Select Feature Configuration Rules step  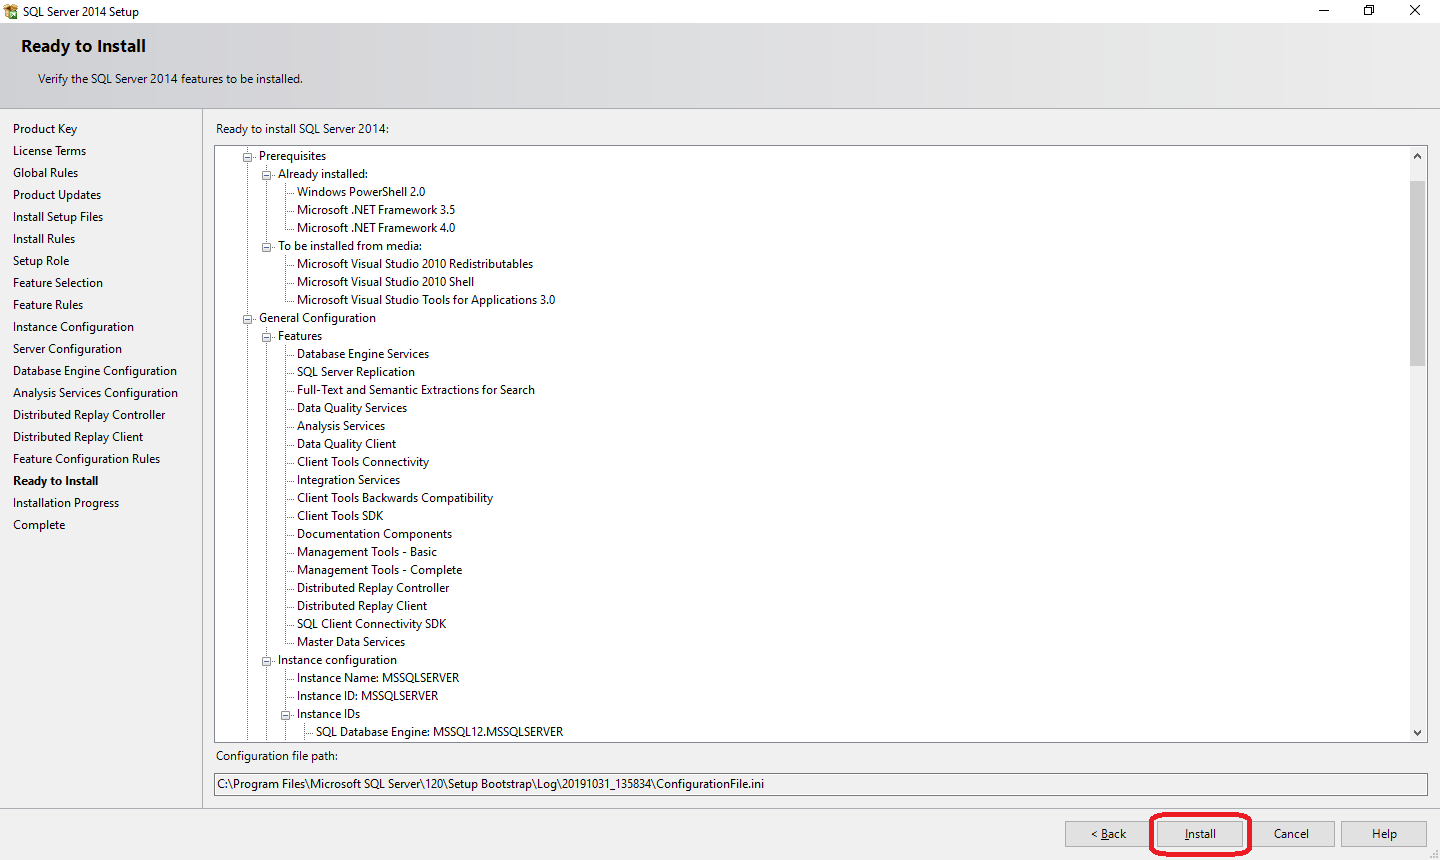(86, 459)
